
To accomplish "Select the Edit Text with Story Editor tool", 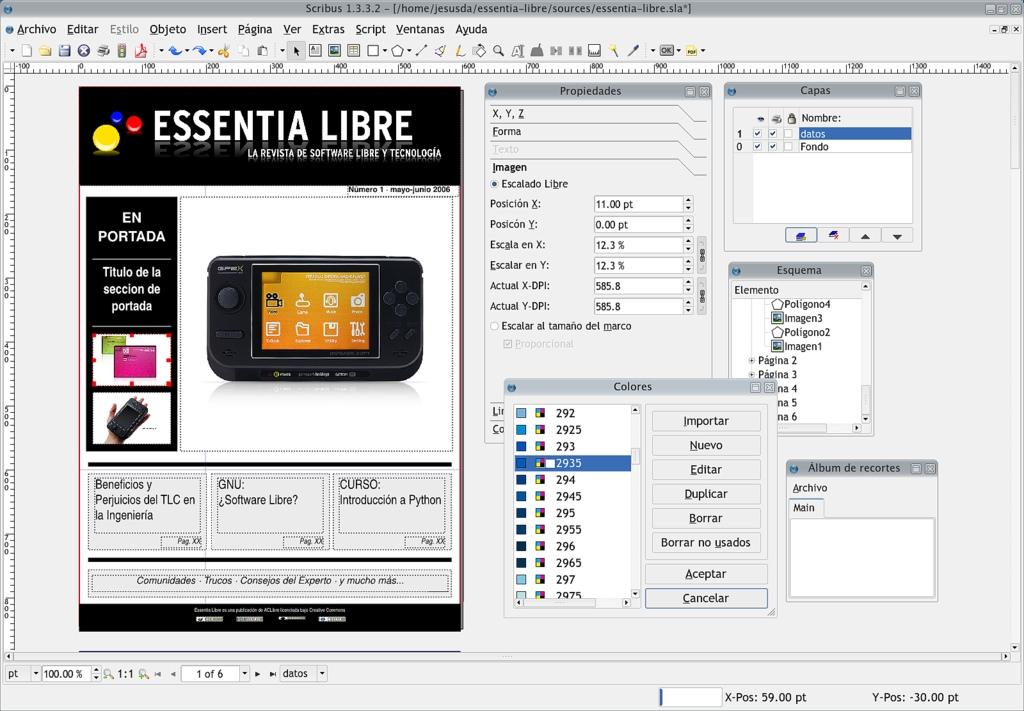I will click(536, 50).
